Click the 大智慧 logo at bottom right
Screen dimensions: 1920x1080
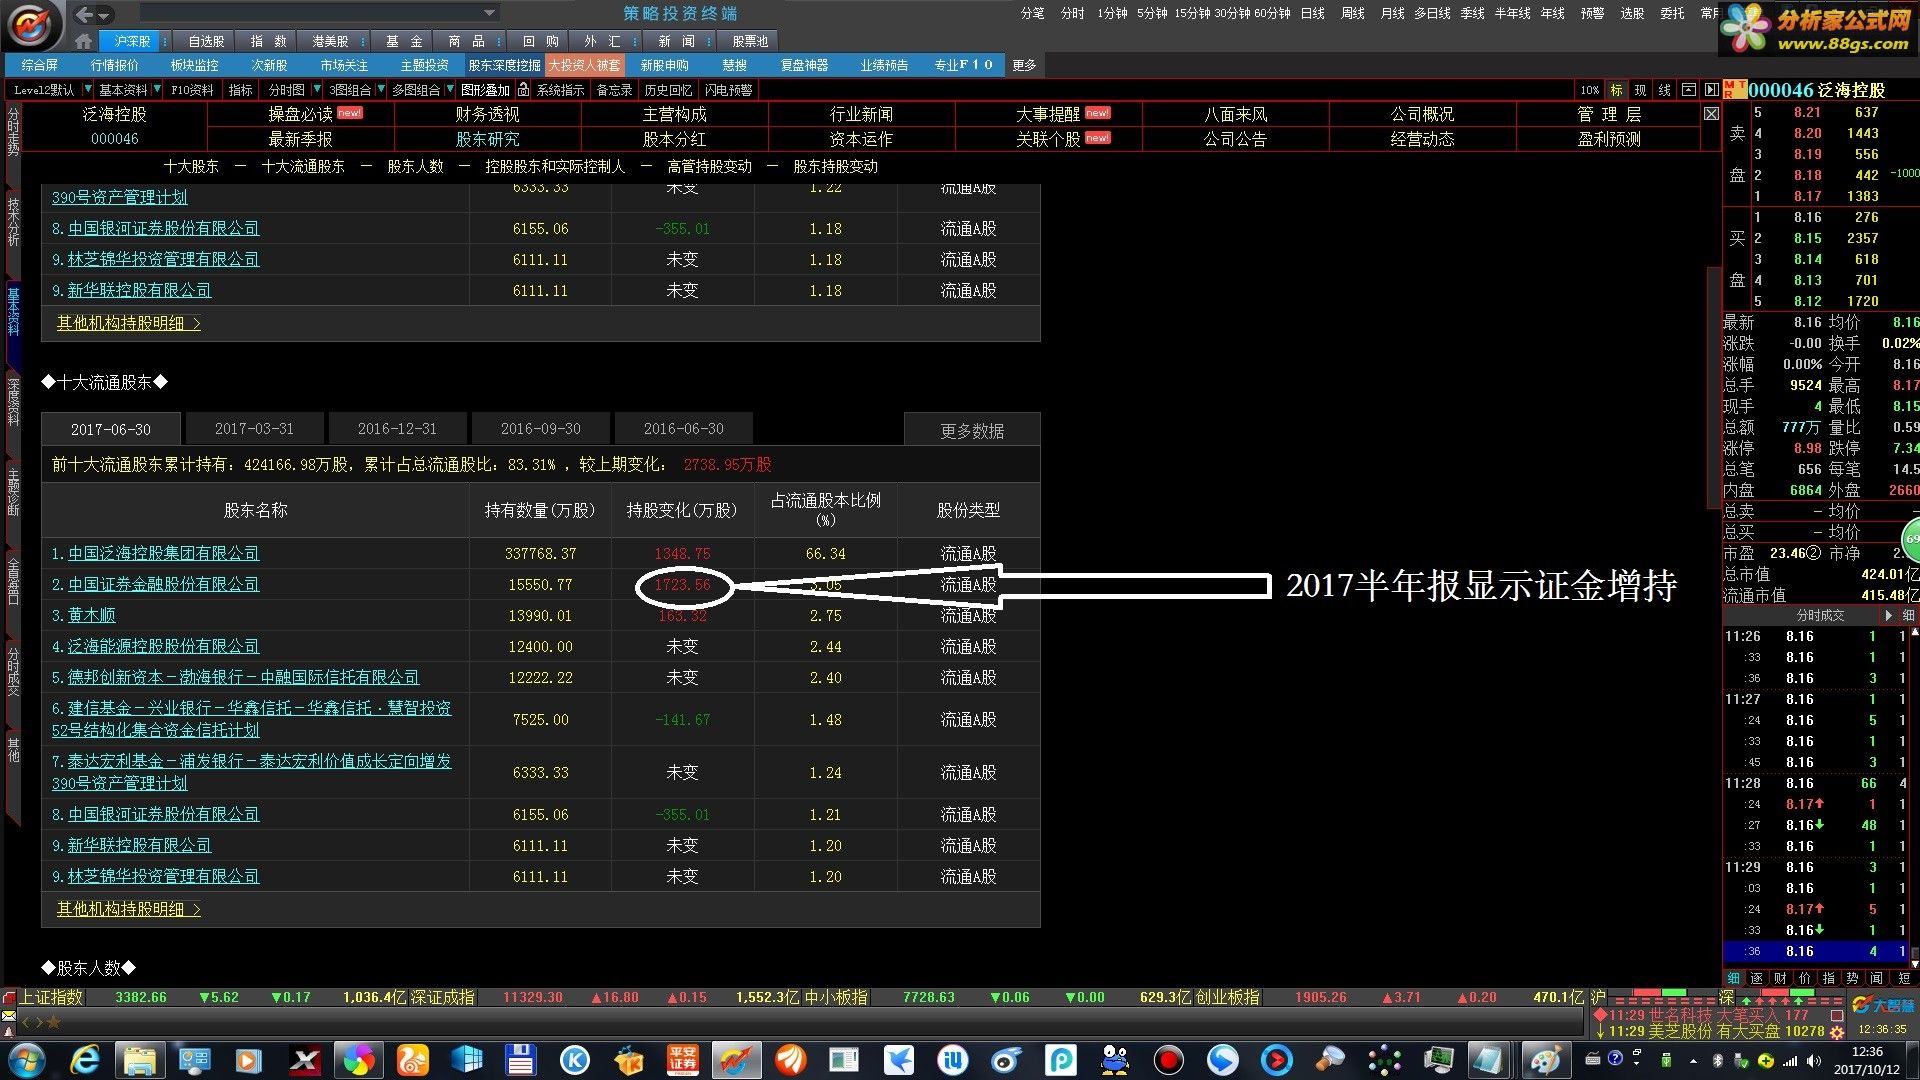(1883, 1005)
